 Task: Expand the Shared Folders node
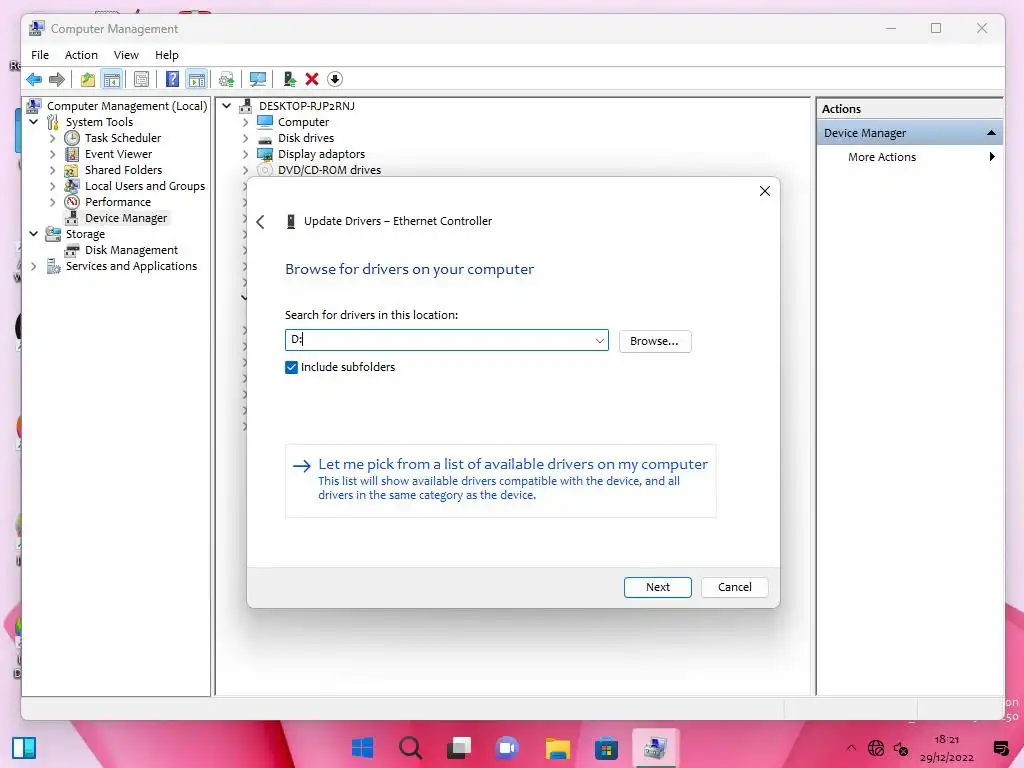coord(53,170)
